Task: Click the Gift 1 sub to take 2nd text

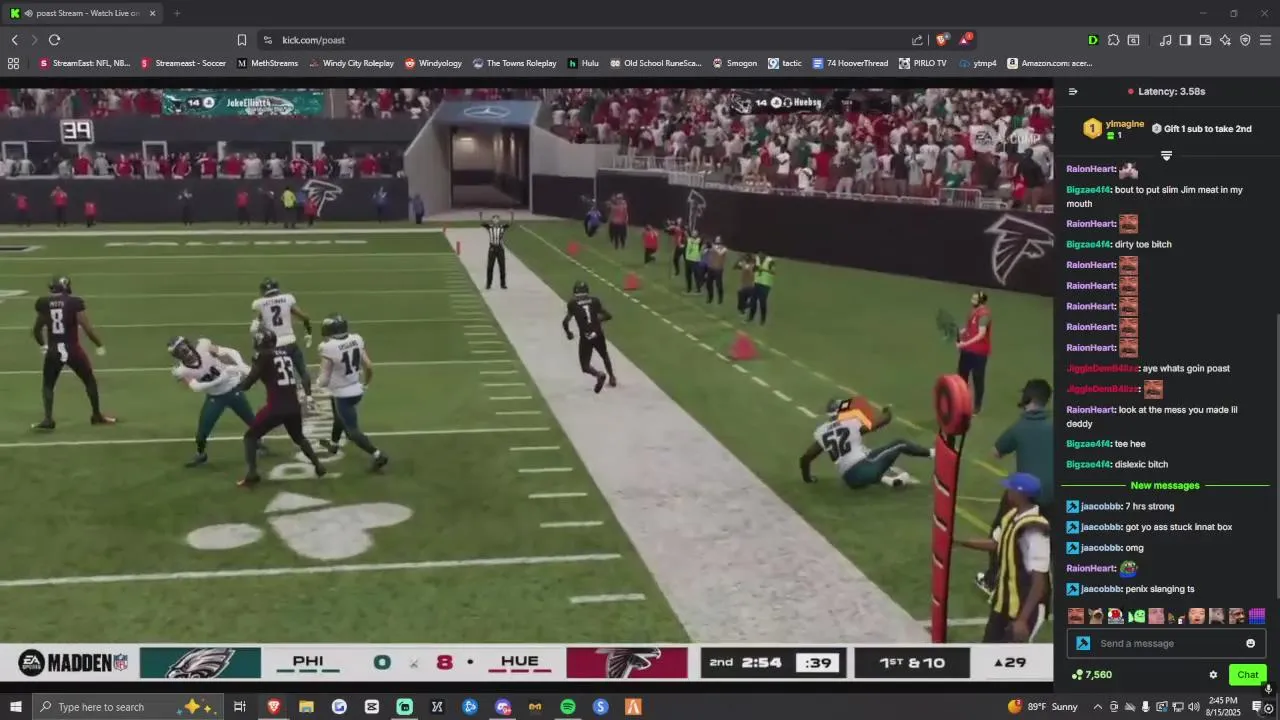Action: pyautogui.click(x=1207, y=128)
